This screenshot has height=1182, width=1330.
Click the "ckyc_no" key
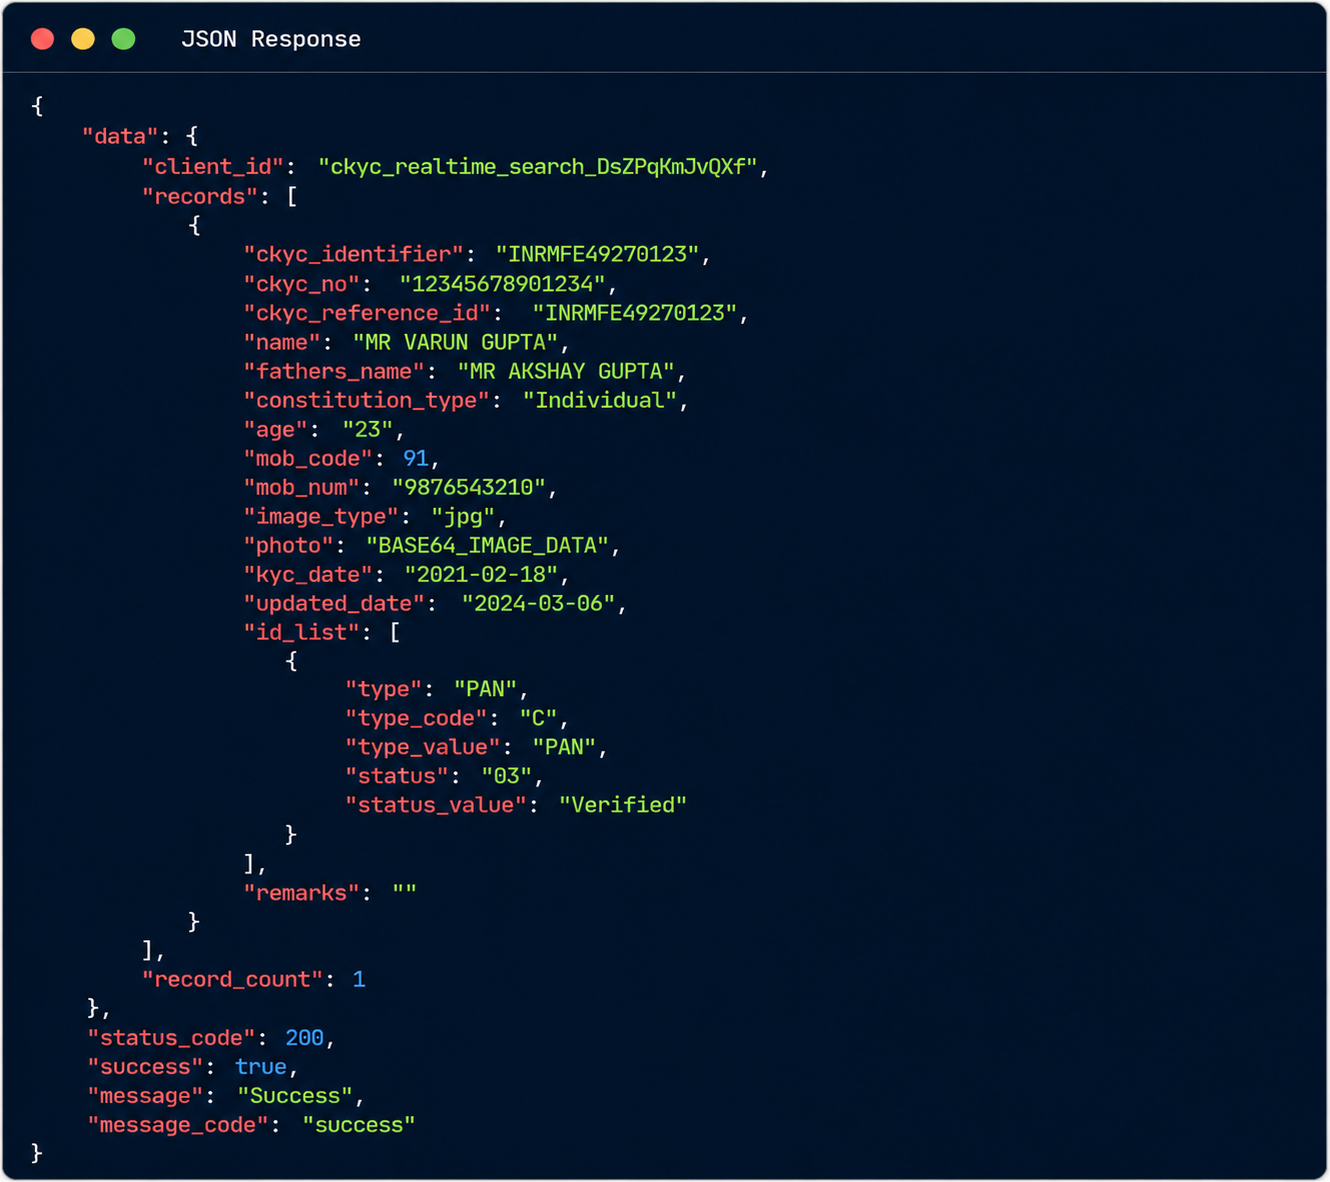click(x=302, y=284)
